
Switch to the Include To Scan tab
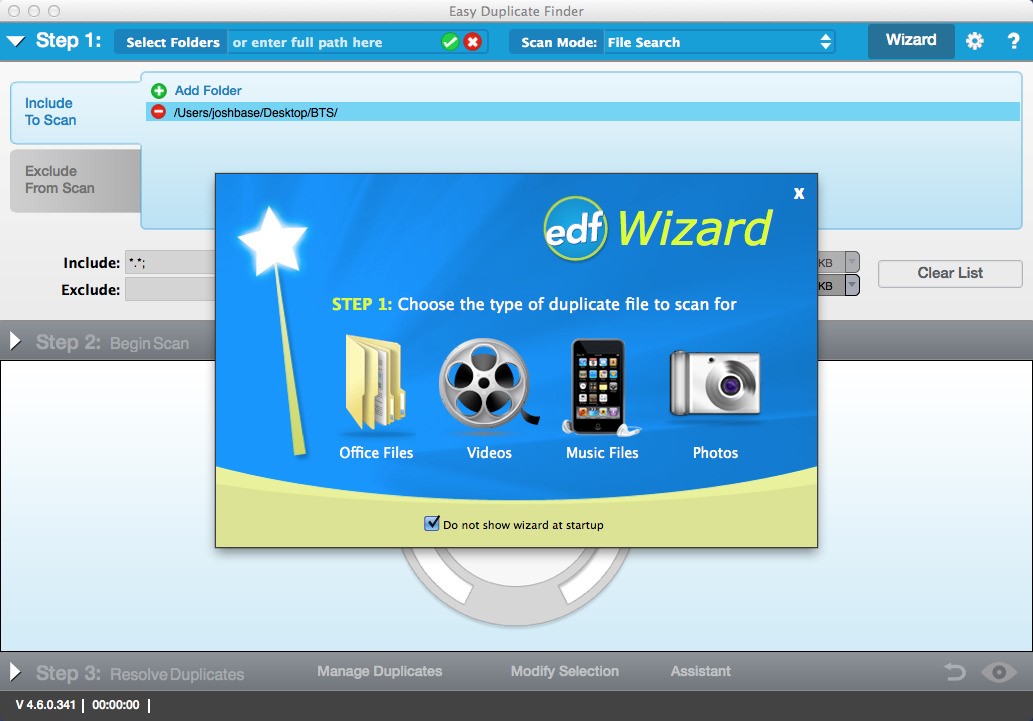(x=75, y=112)
